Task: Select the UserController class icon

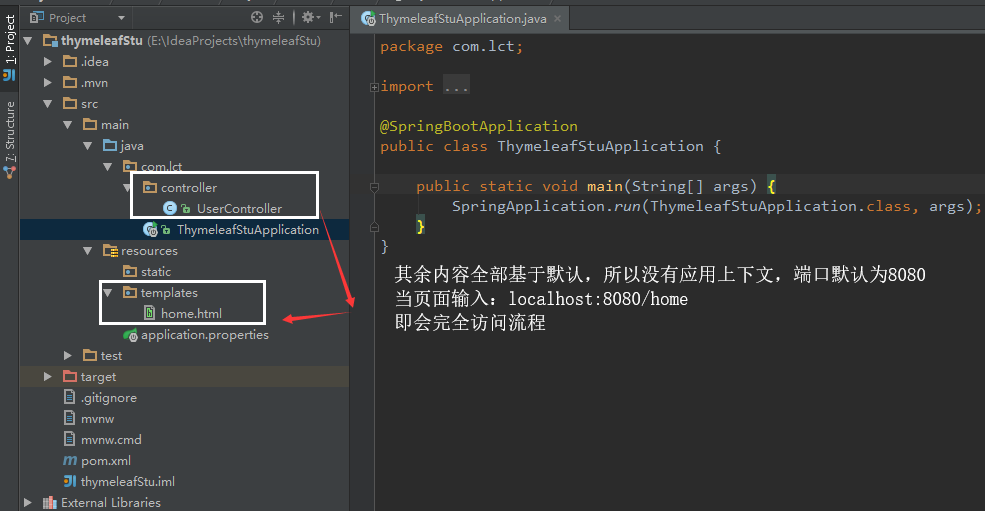Action: (170, 208)
